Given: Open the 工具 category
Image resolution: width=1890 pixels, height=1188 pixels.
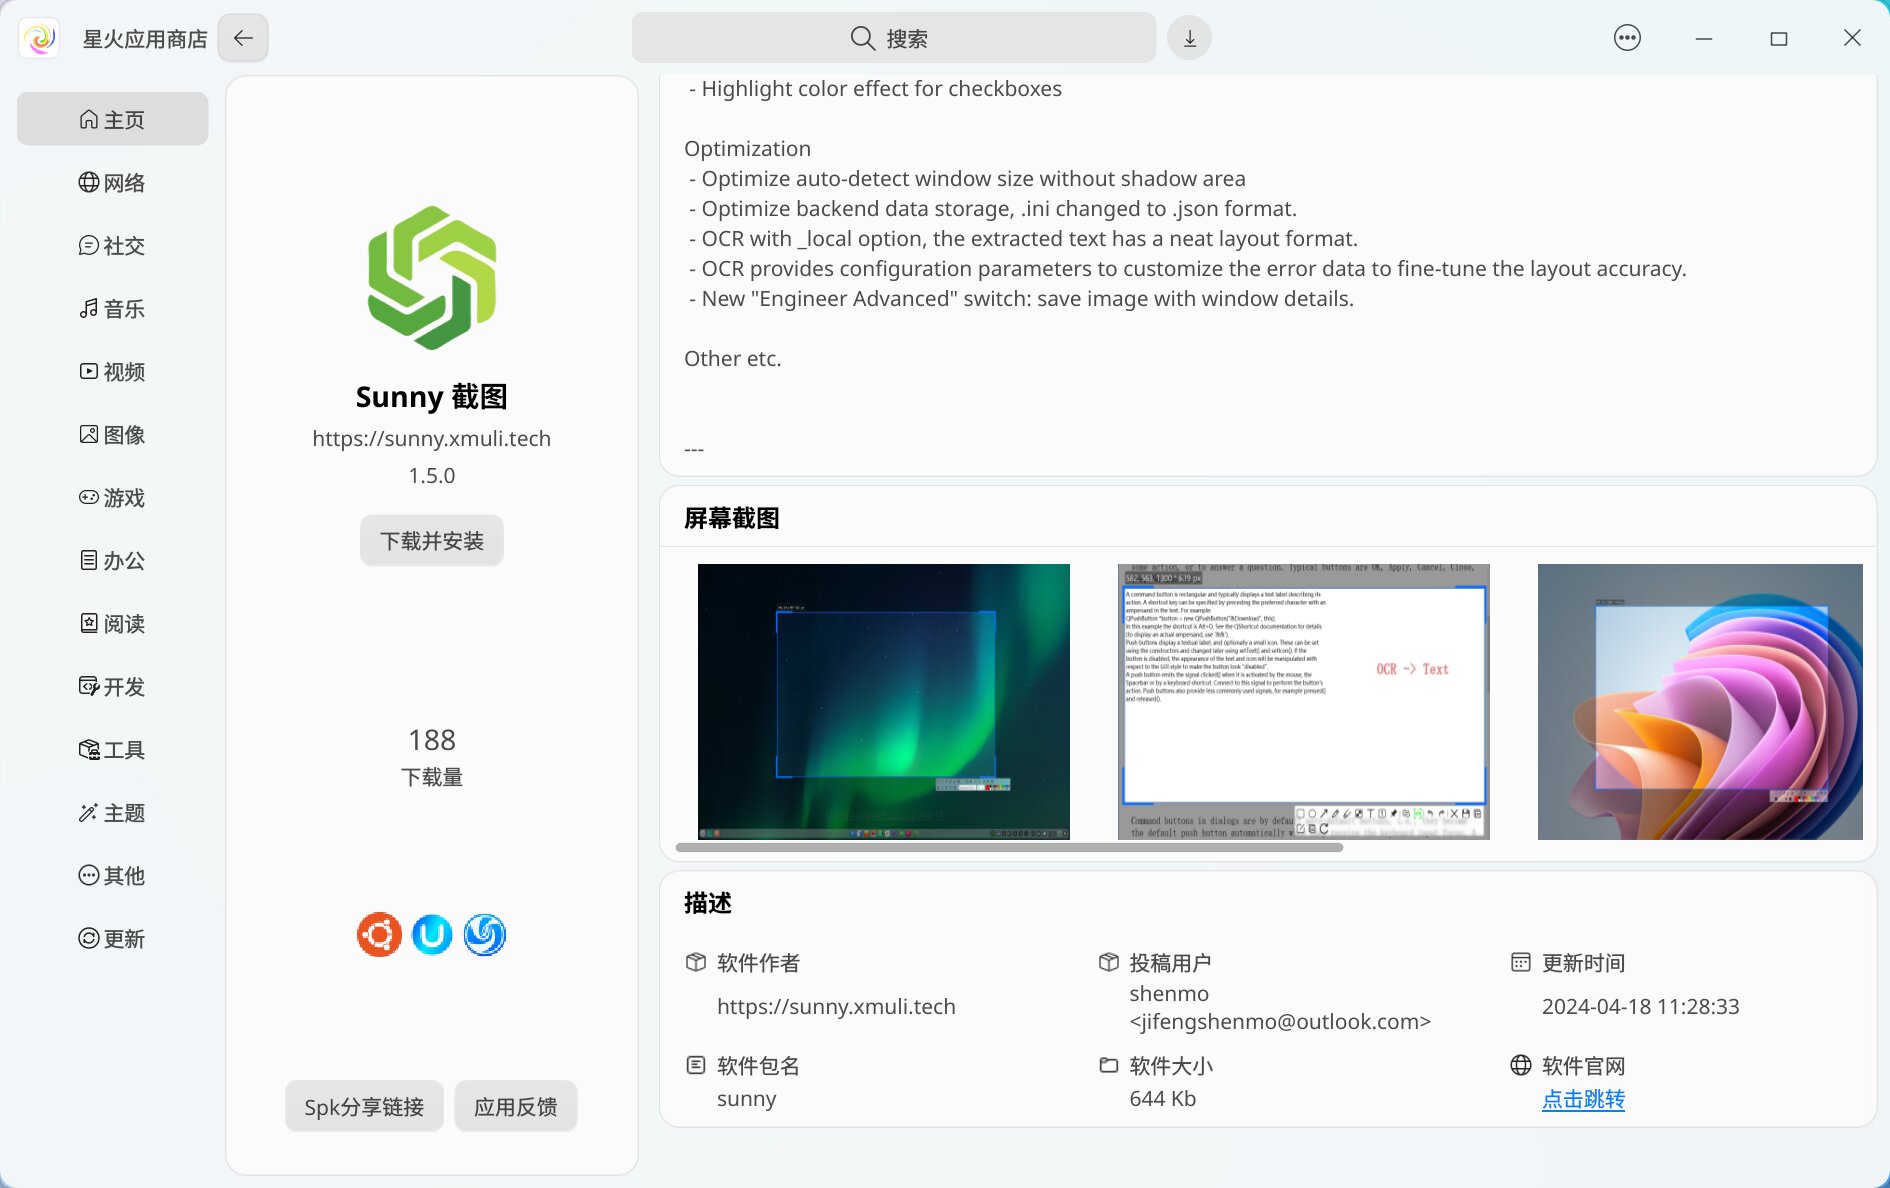Looking at the screenshot, I should click(112, 749).
